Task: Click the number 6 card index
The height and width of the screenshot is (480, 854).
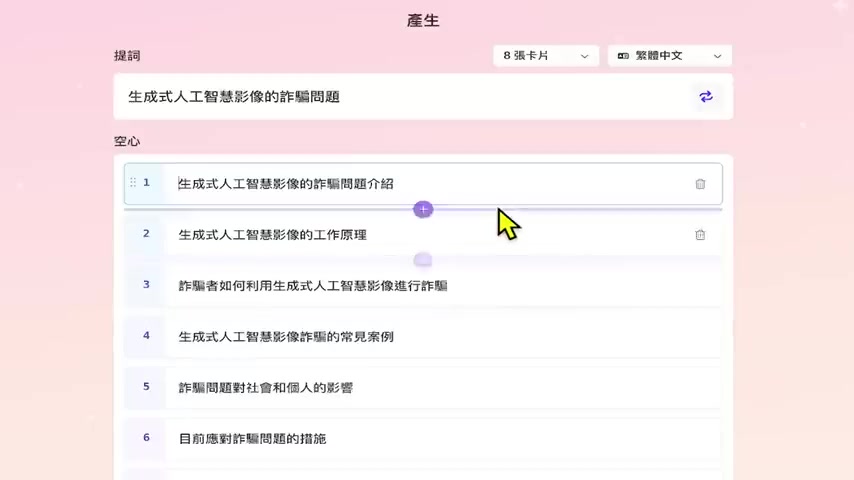Action: click(146, 438)
